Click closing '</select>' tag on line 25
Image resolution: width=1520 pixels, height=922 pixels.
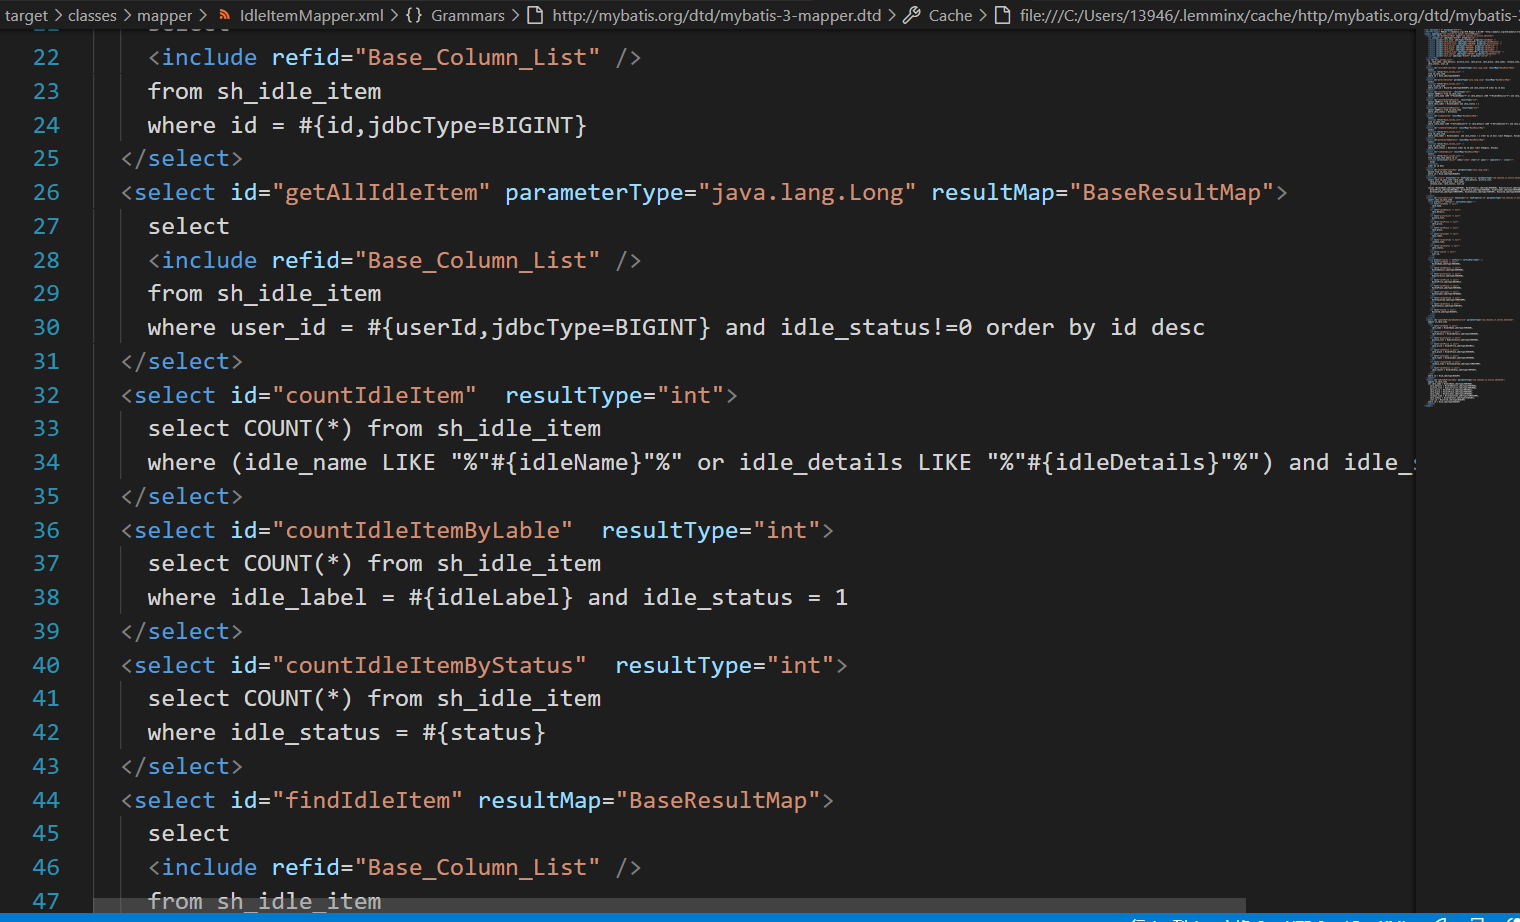coord(182,159)
